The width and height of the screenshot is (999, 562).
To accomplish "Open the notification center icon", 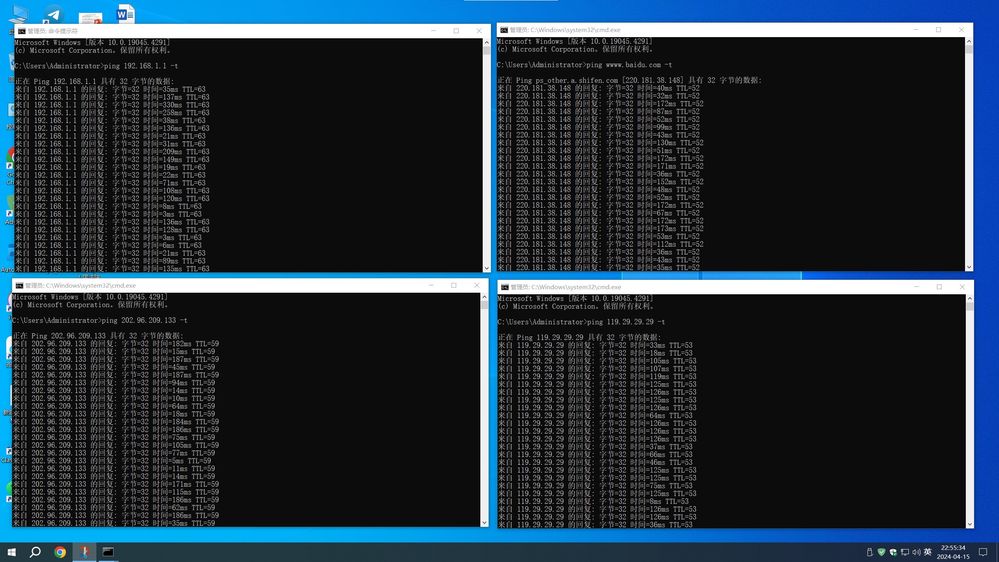I will tap(983, 552).
